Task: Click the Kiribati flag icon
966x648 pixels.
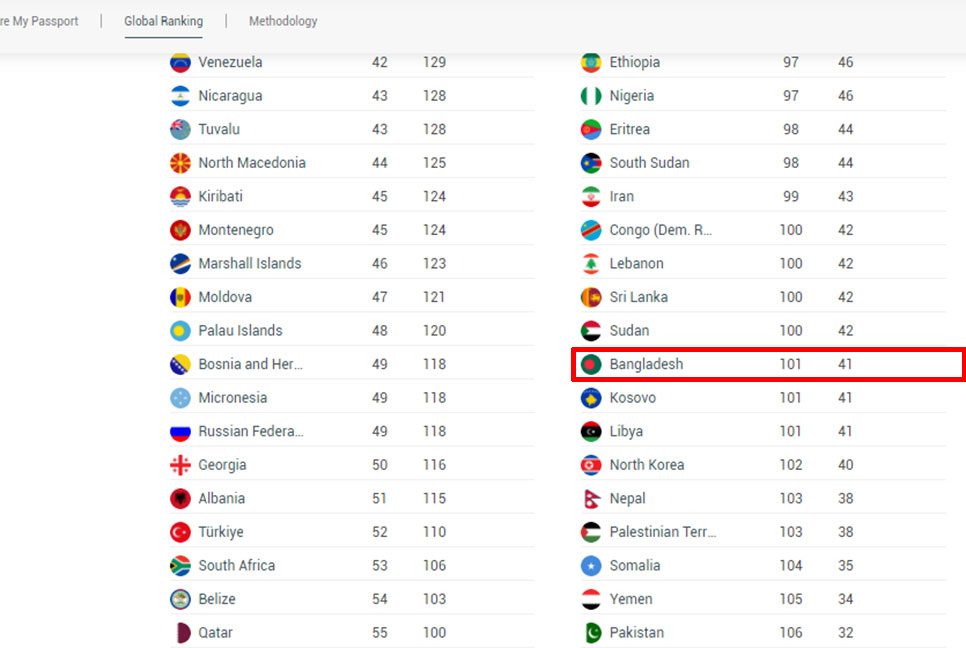Action: point(181,196)
